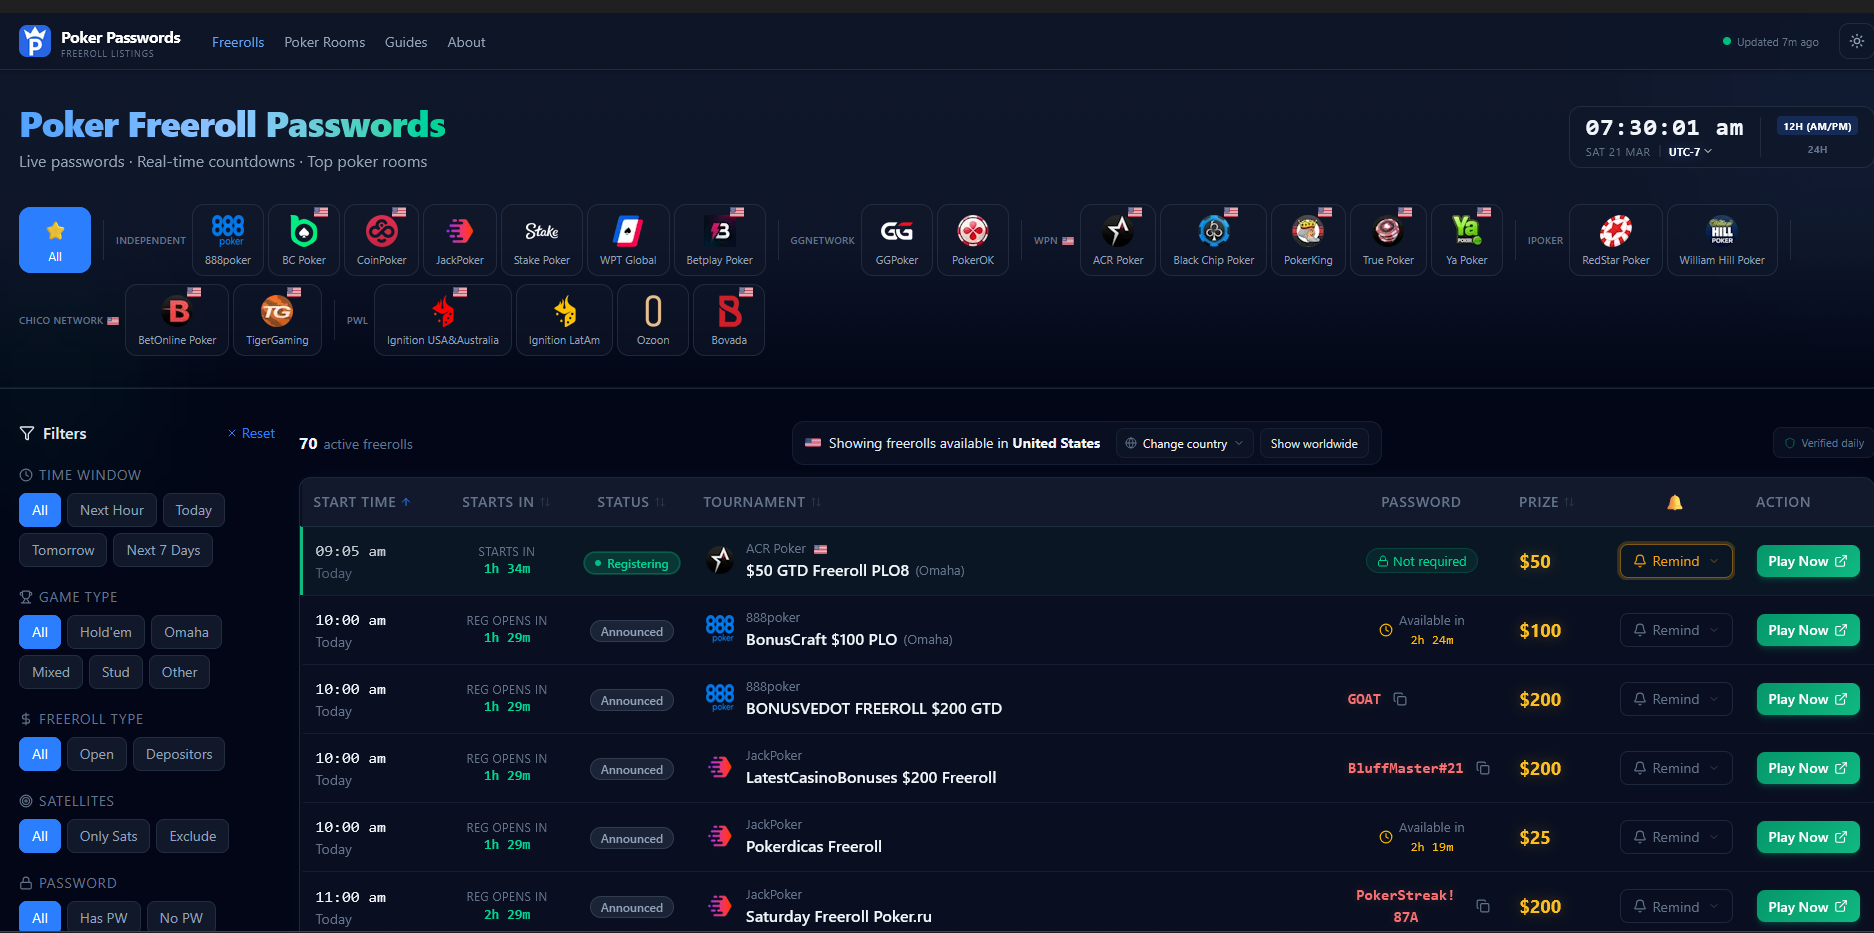1874x933 pixels.
Task: Copy the GOAT password with copy icon
Action: click(x=1400, y=699)
